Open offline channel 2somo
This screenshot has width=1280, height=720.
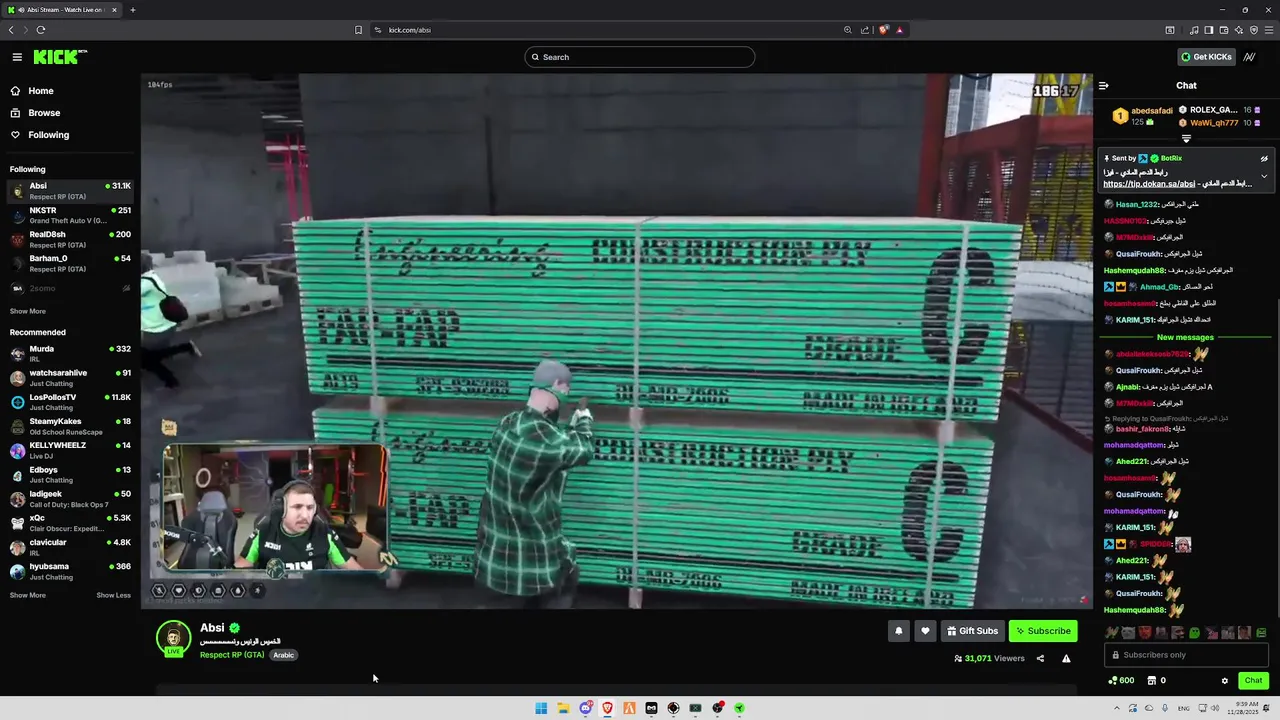click(70, 288)
